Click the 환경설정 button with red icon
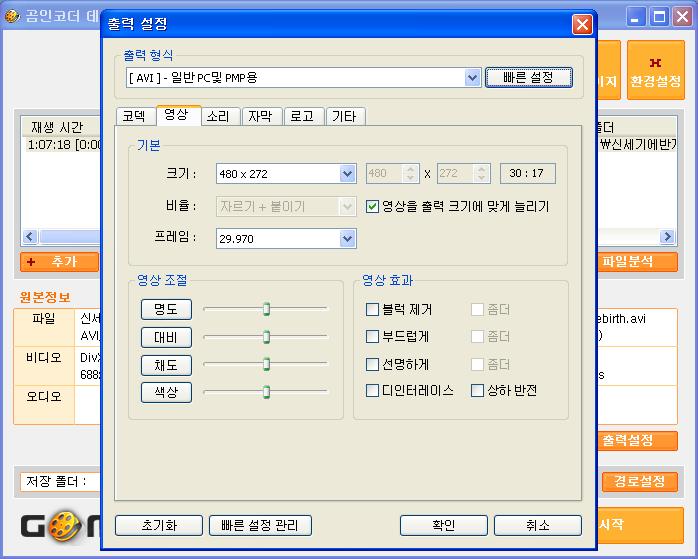The width and height of the screenshot is (698, 559). (x=656, y=71)
